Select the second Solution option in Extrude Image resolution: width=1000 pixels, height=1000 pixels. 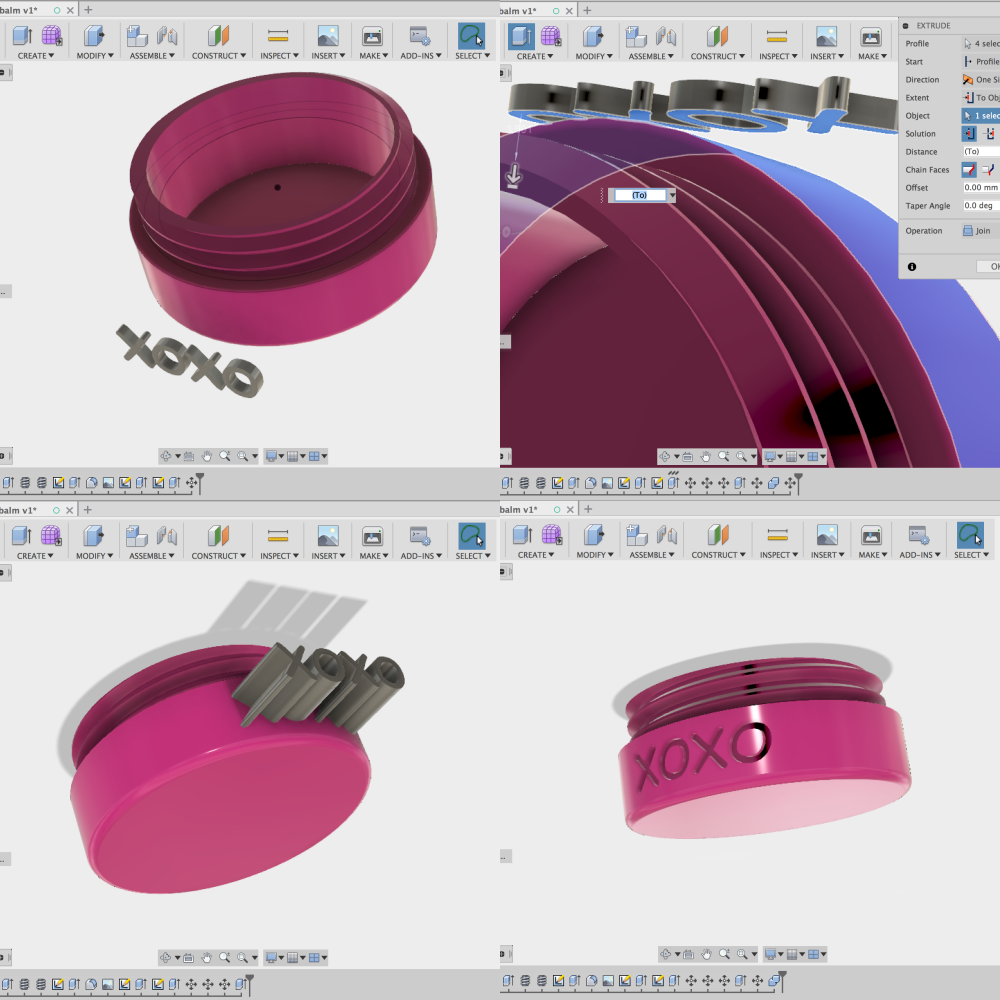(x=989, y=133)
